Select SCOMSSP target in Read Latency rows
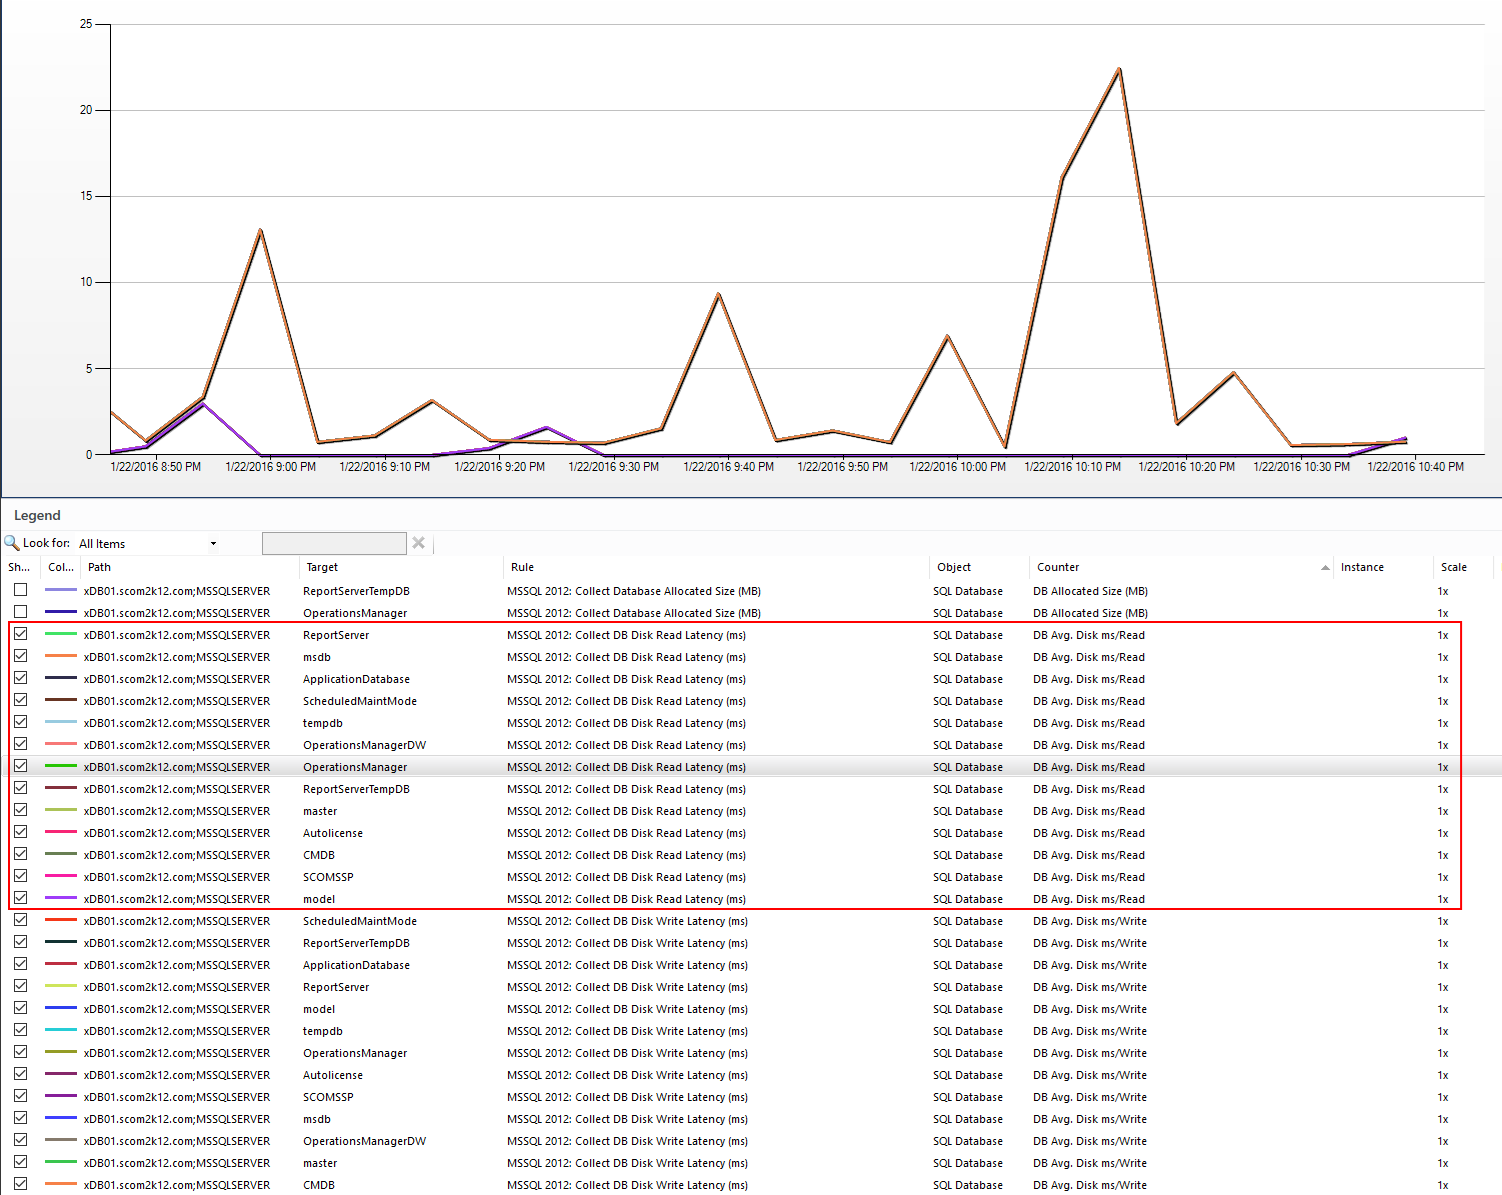The width and height of the screenshot is (1502, 1195). tap(328, 877)
